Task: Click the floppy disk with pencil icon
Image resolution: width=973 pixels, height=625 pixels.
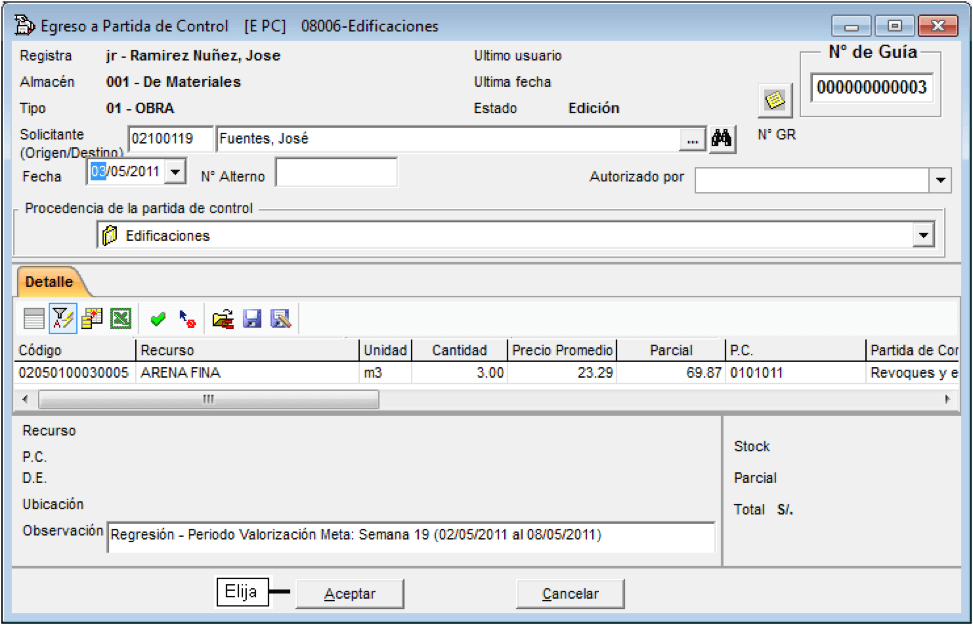Action: (281, 319)
